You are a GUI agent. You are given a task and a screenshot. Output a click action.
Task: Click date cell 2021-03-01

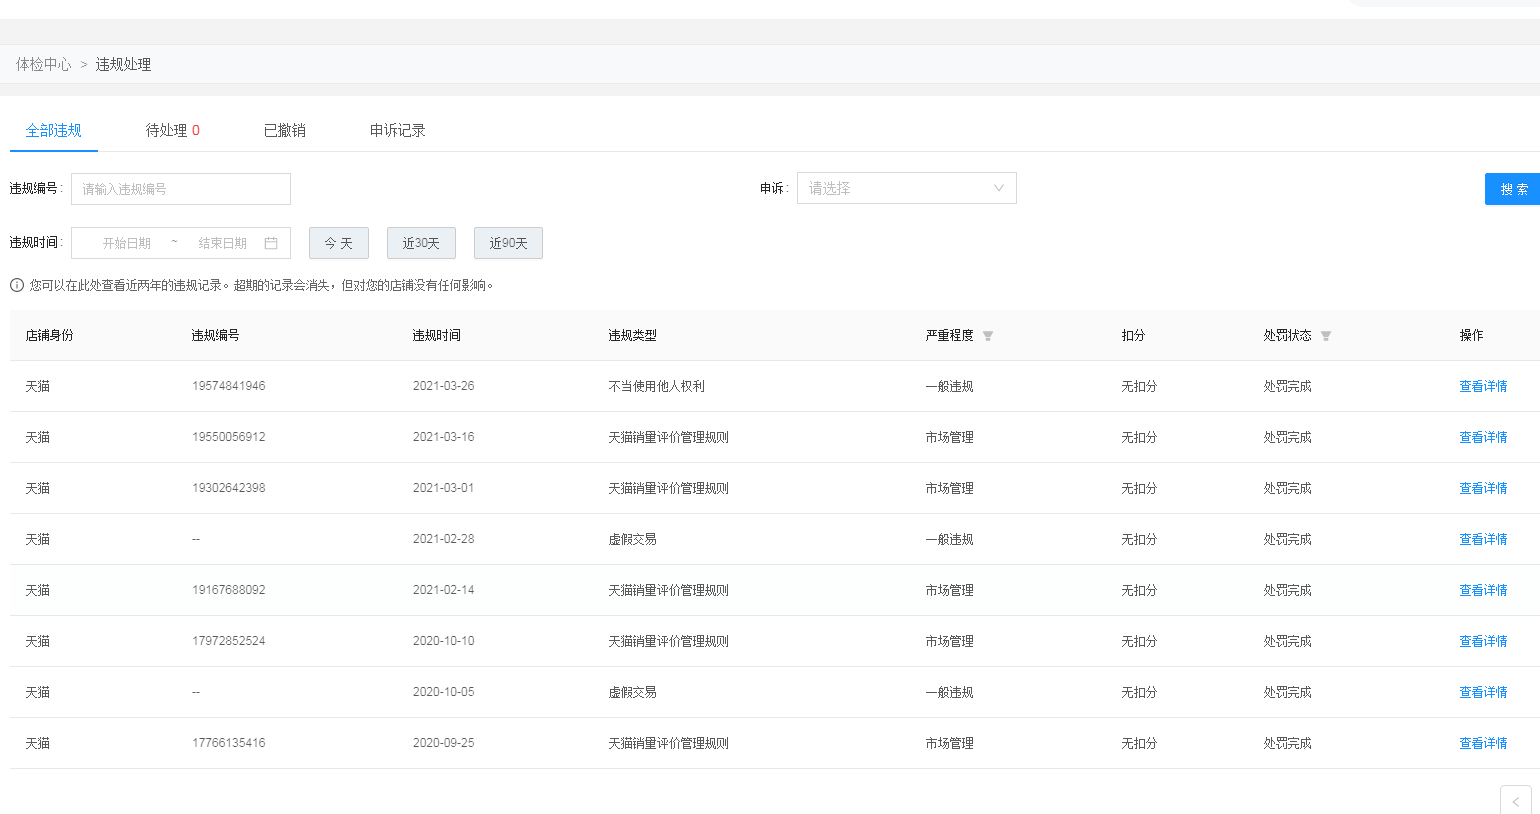[x=444, y=488]
